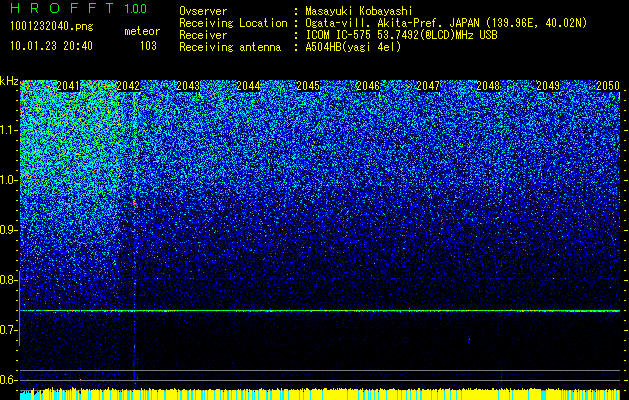The height and width of the screenshot is (400, 629).
Task: Select the 2041 time marker
Action: coord(69,86)
